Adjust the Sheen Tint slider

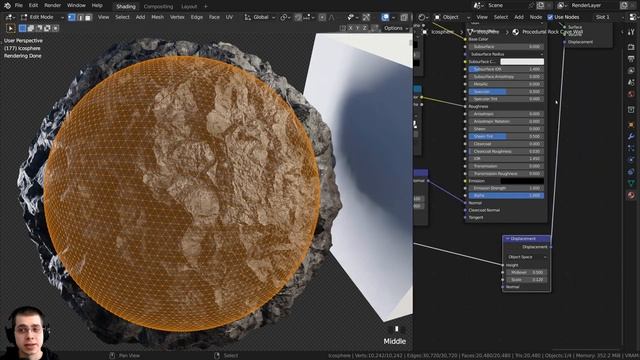click(506, 136)
